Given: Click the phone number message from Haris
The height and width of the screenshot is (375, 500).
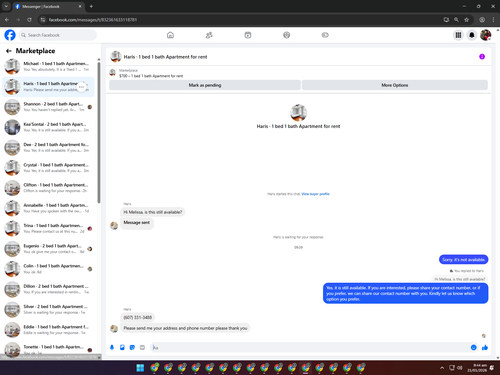Looking at the screenshot, I should pyautogui.click(x=138, y=317).
